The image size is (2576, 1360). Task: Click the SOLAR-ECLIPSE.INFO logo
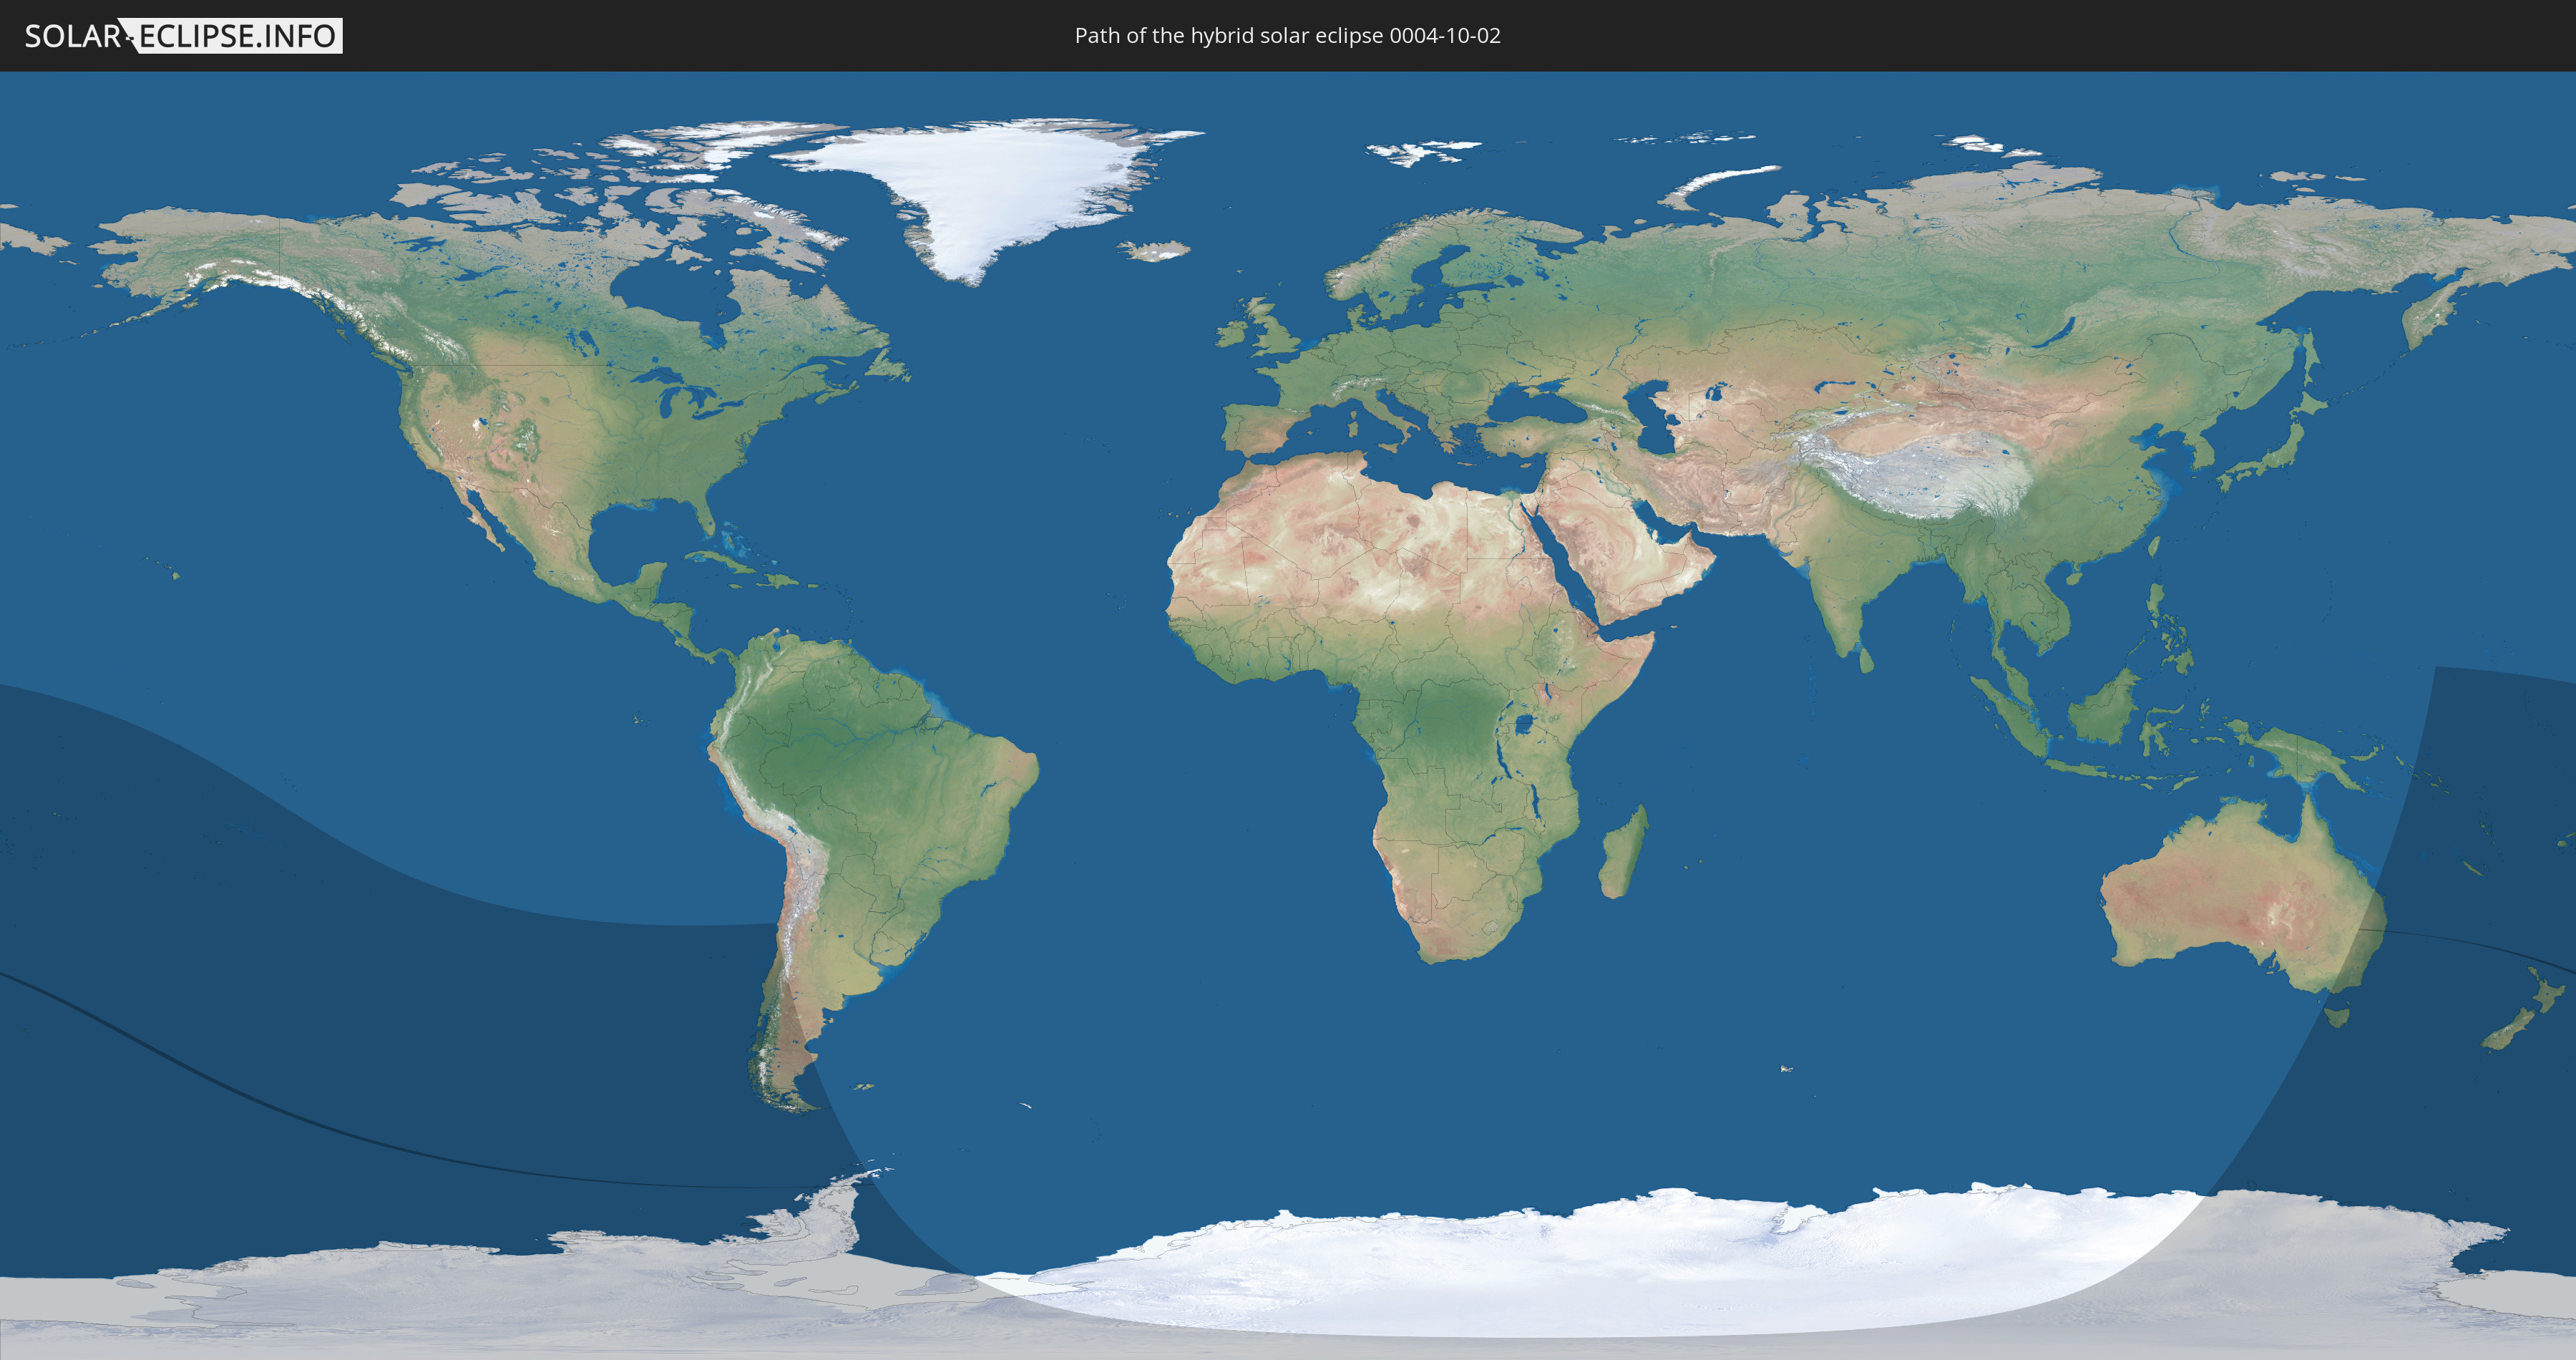(183, 36)
